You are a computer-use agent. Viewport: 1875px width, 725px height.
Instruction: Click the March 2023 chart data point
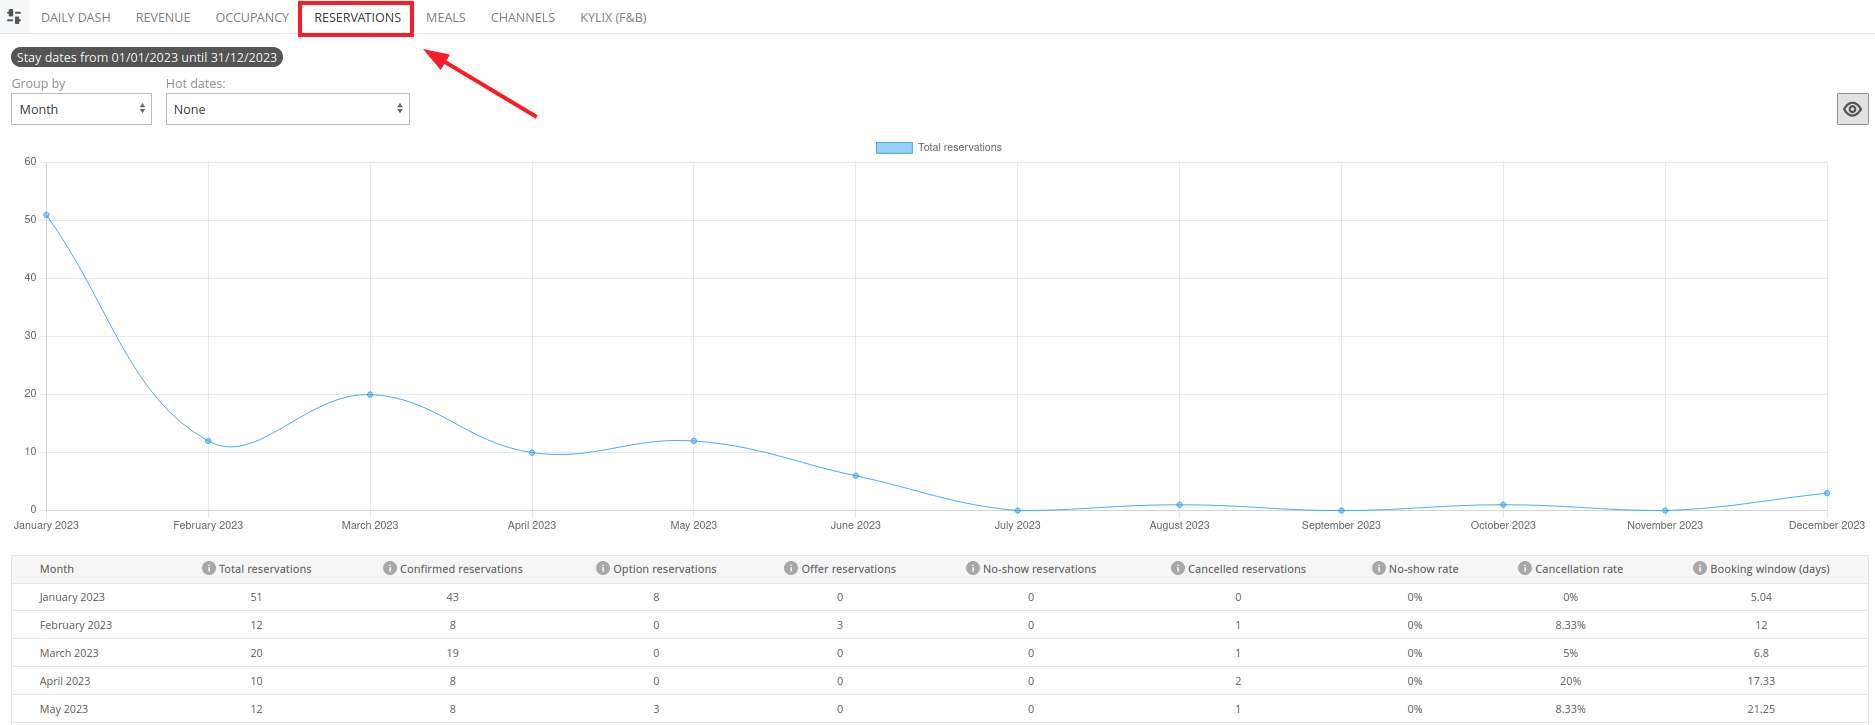(x=370, y=394)
